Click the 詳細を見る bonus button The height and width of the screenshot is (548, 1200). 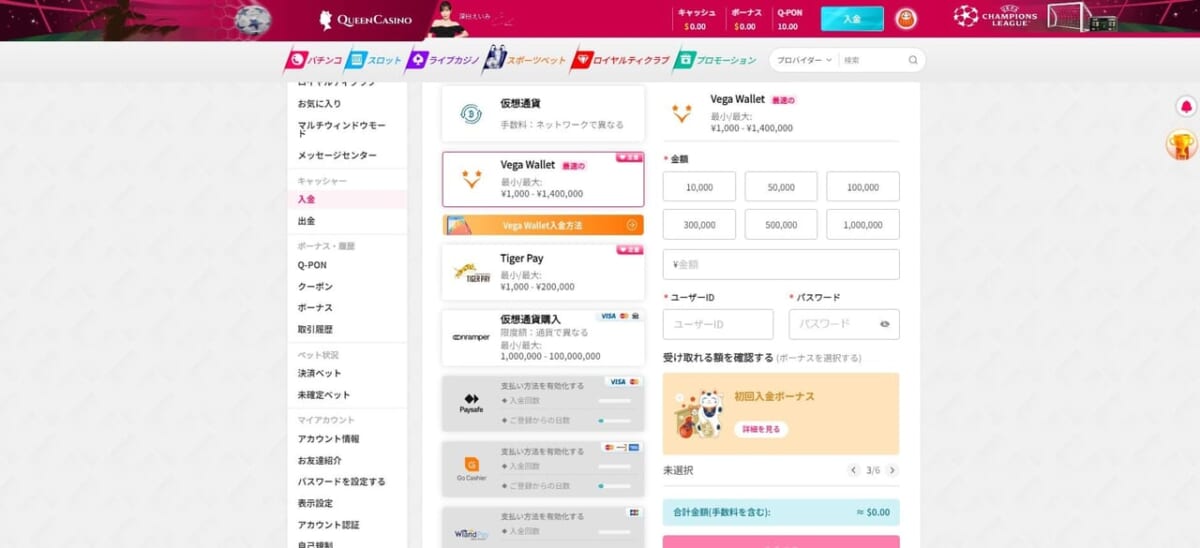click(x=761, y=429)
